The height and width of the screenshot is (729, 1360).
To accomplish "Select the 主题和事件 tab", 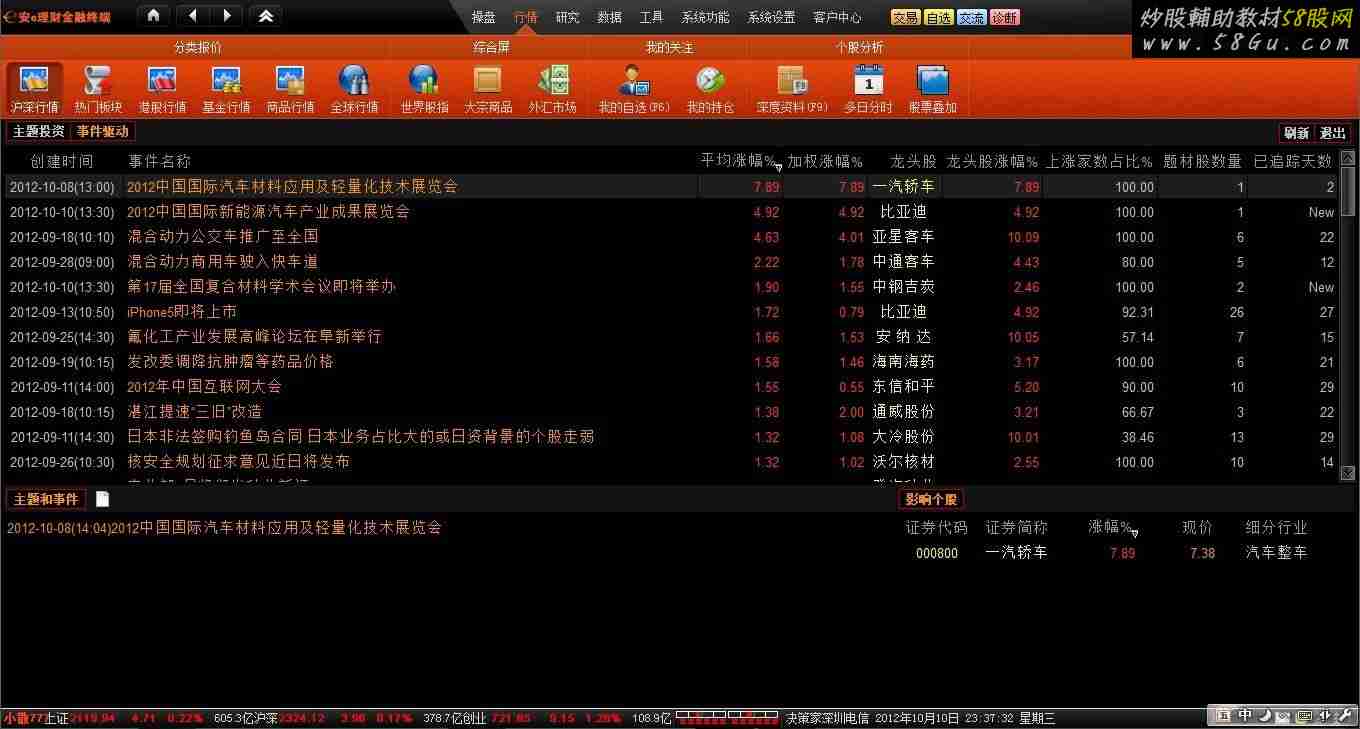I will pos(45,499).
